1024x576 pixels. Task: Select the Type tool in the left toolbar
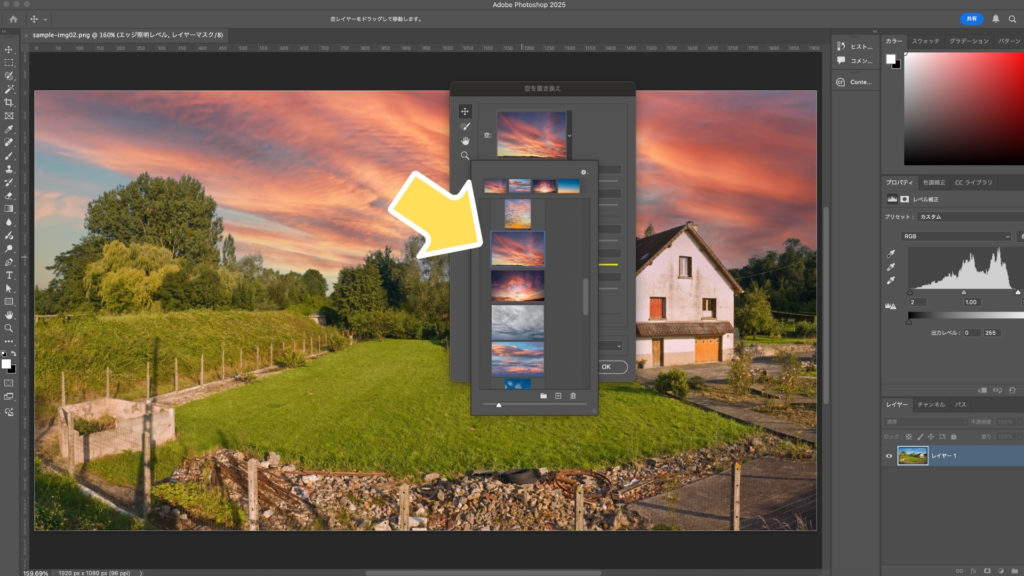point(9,275)
